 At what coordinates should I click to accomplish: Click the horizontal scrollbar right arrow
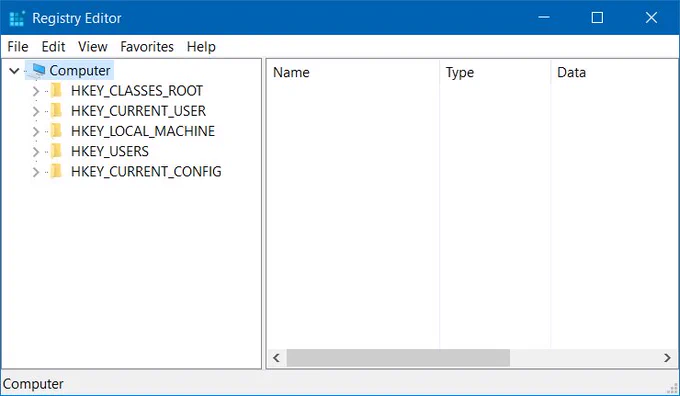click(x=667, y=358)
